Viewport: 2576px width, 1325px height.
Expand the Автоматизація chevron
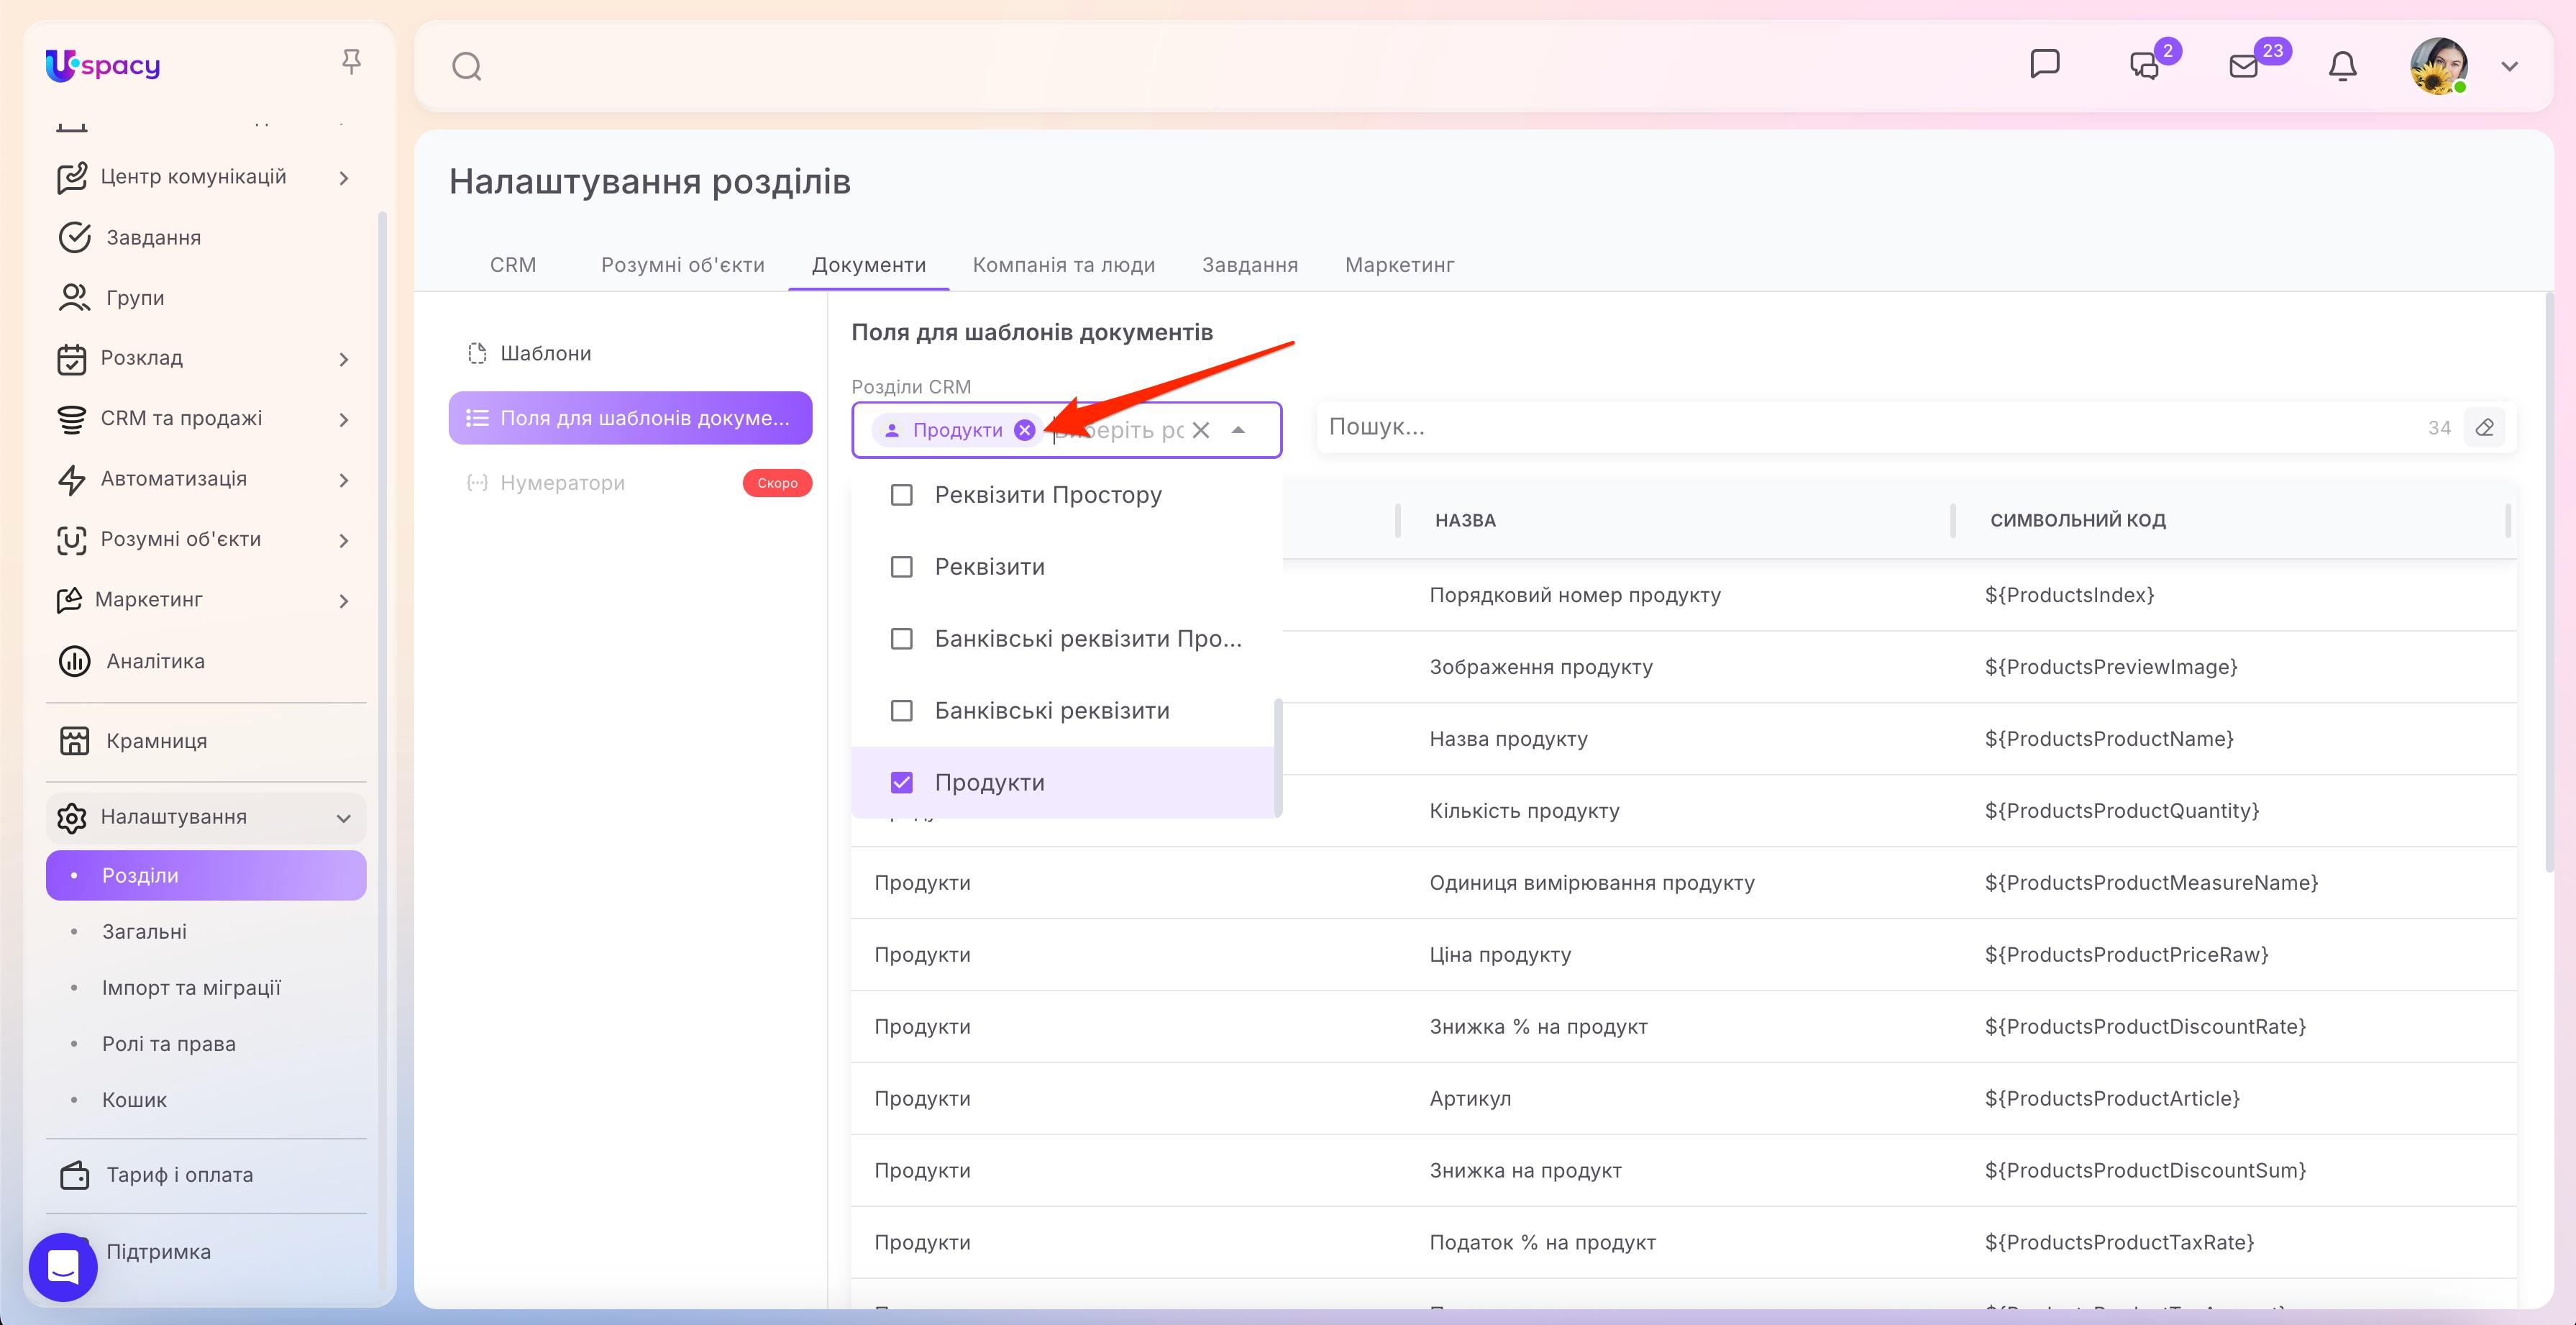pyautogui.click(x=344, y=480)
